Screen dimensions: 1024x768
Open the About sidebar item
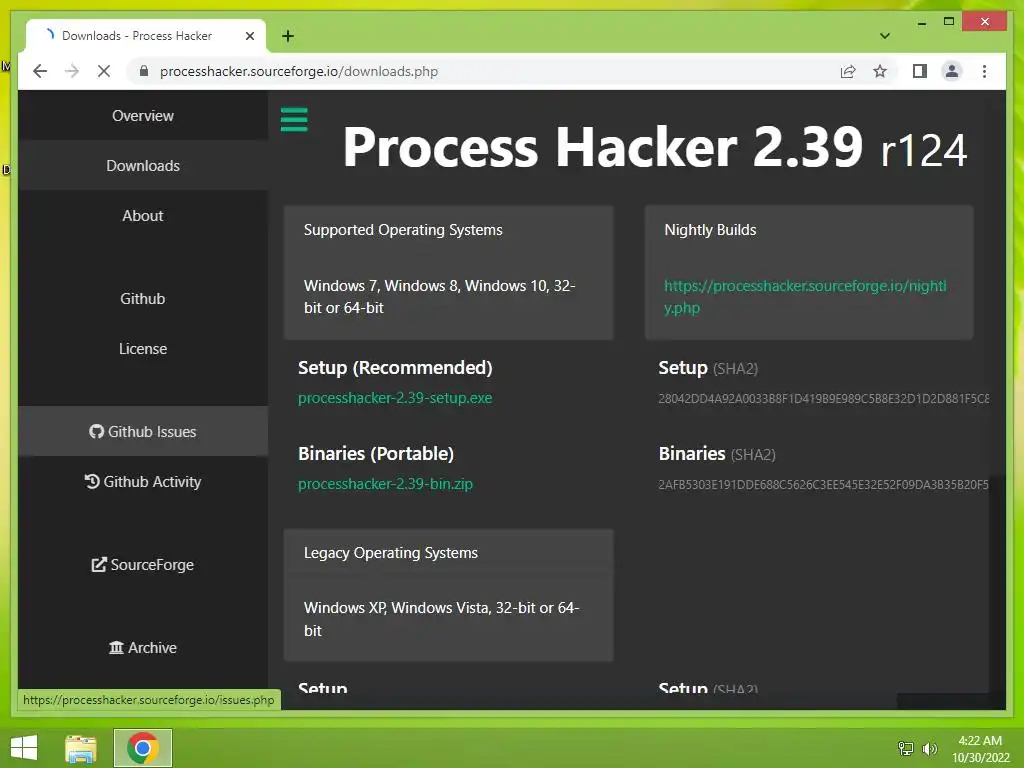tap(143, 216)
